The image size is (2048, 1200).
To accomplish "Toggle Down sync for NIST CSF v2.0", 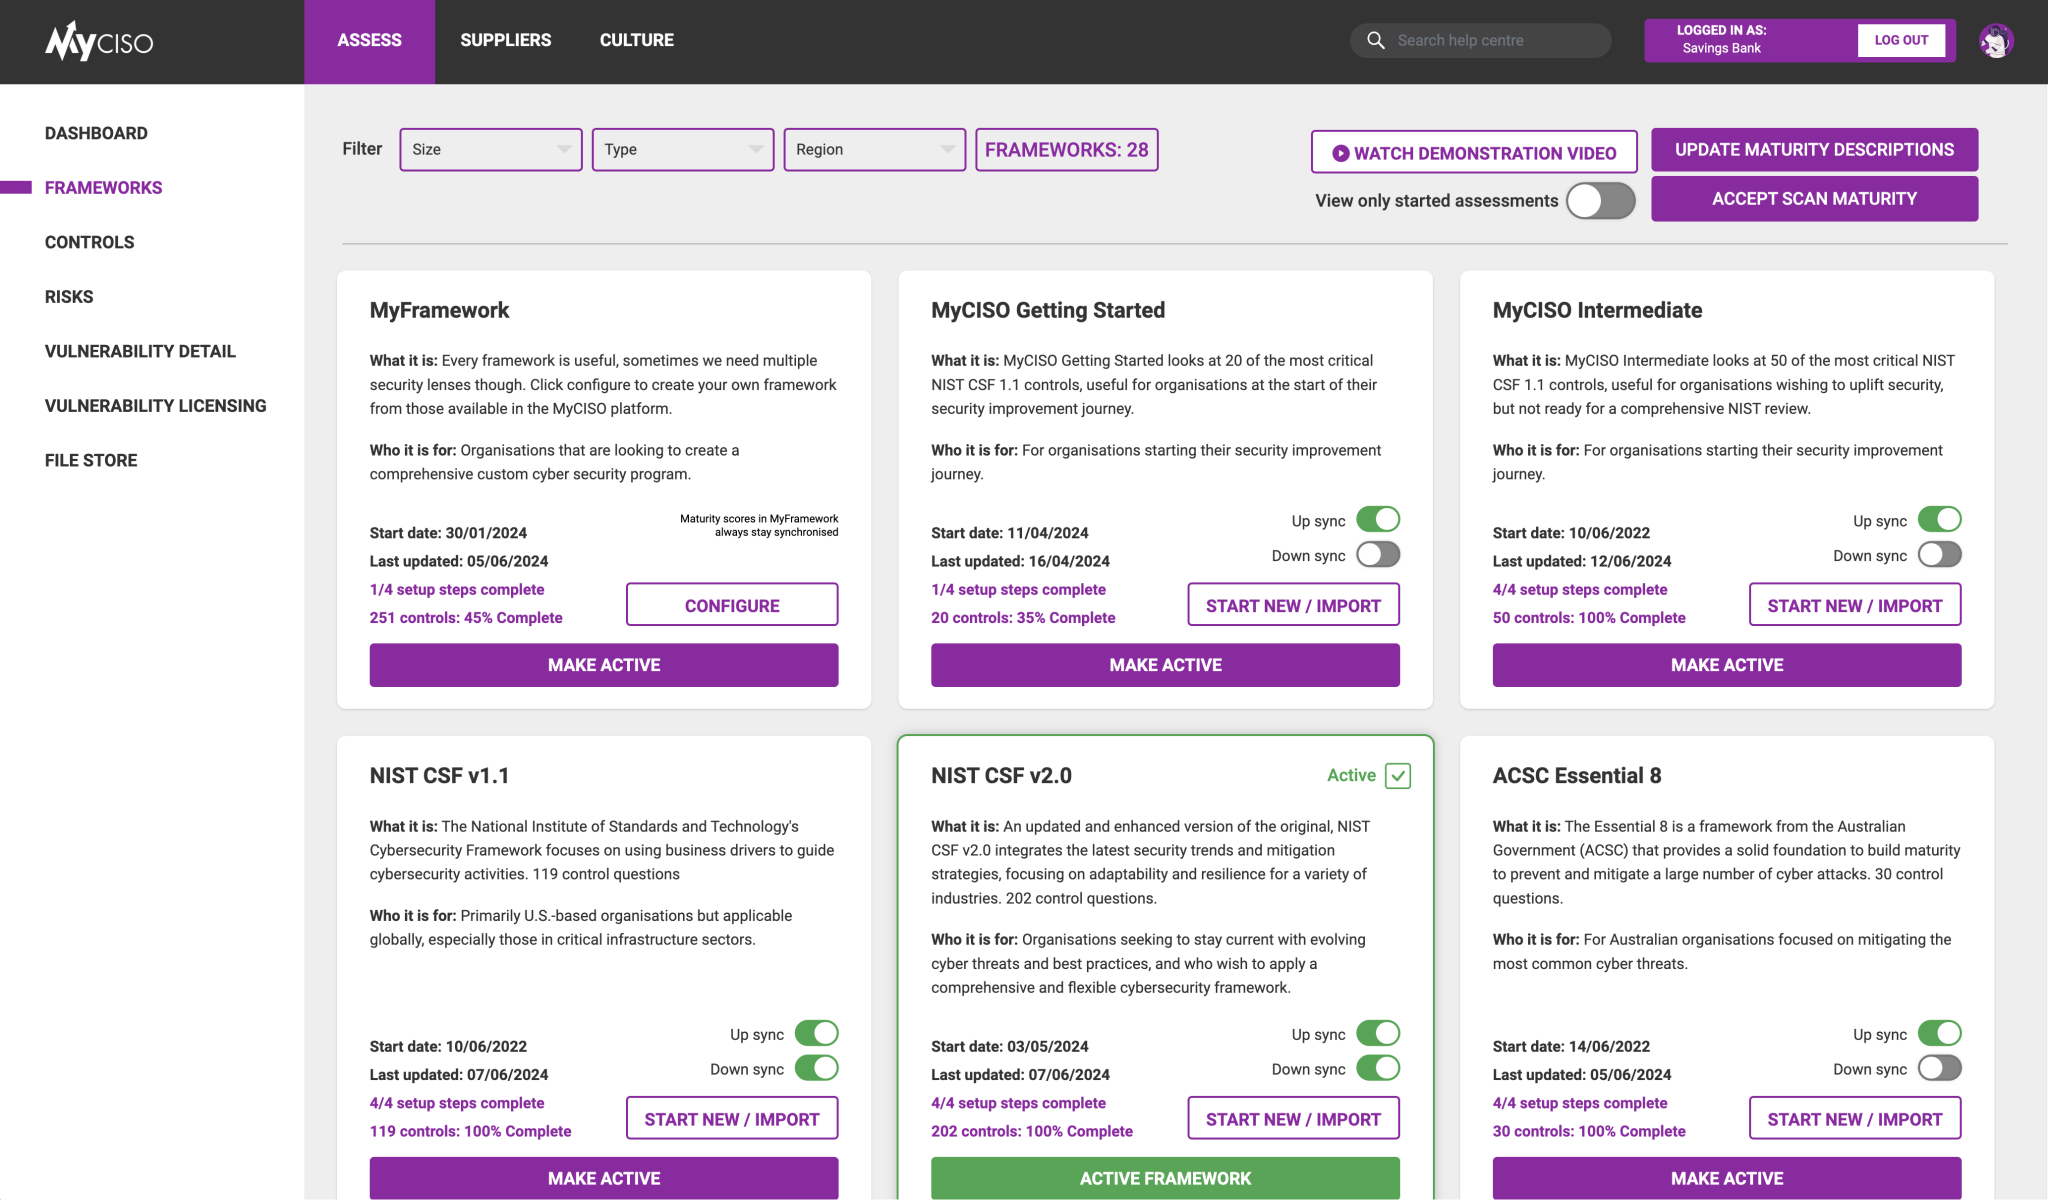I will [x=1378, y=1068].
